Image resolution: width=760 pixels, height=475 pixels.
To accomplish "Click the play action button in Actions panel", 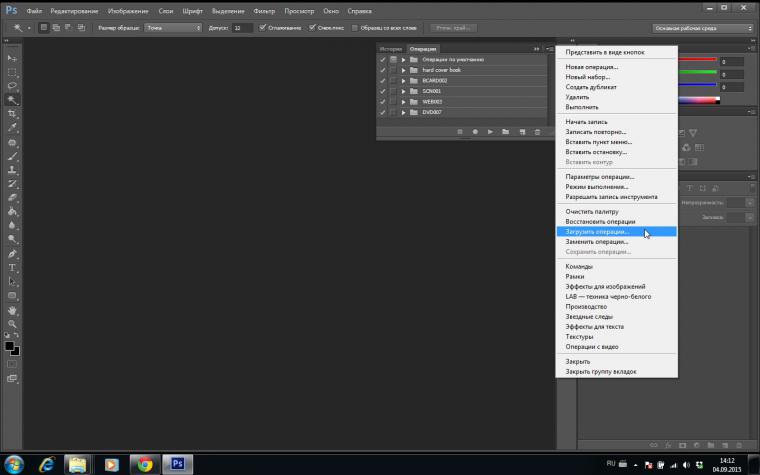I will coord(491,132).
